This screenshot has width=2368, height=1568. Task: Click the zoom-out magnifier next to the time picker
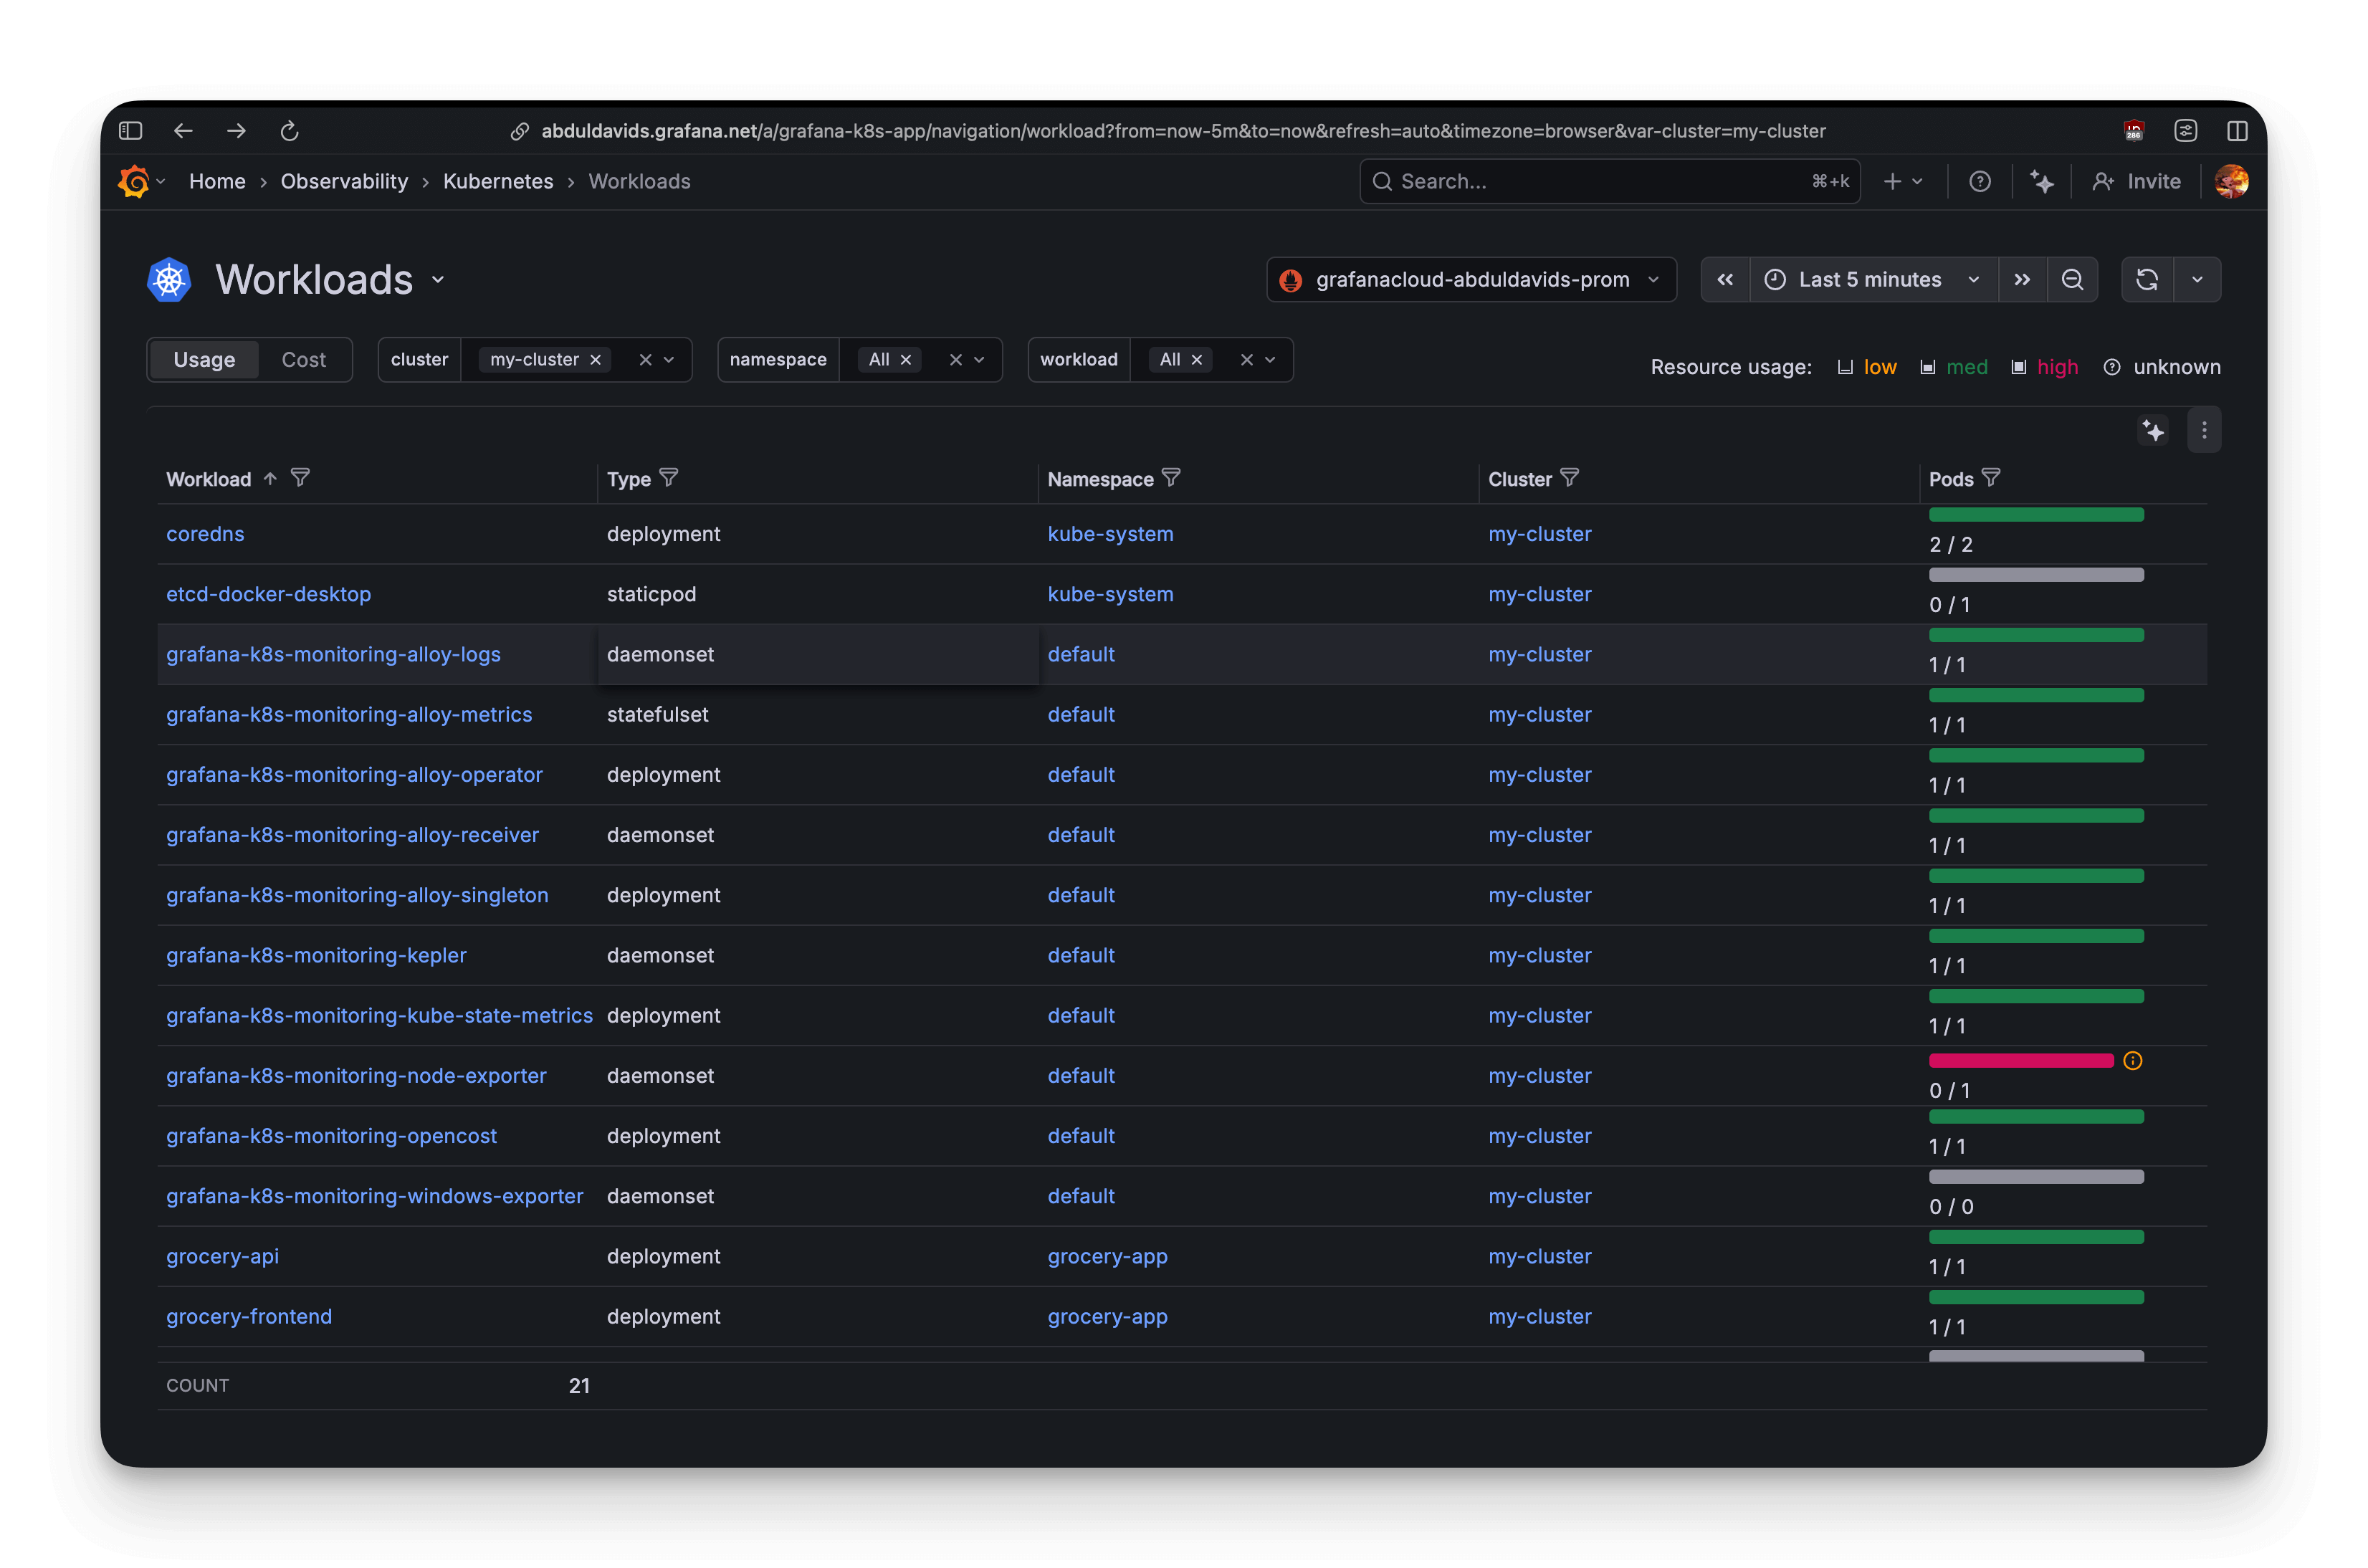point(2073,279)
